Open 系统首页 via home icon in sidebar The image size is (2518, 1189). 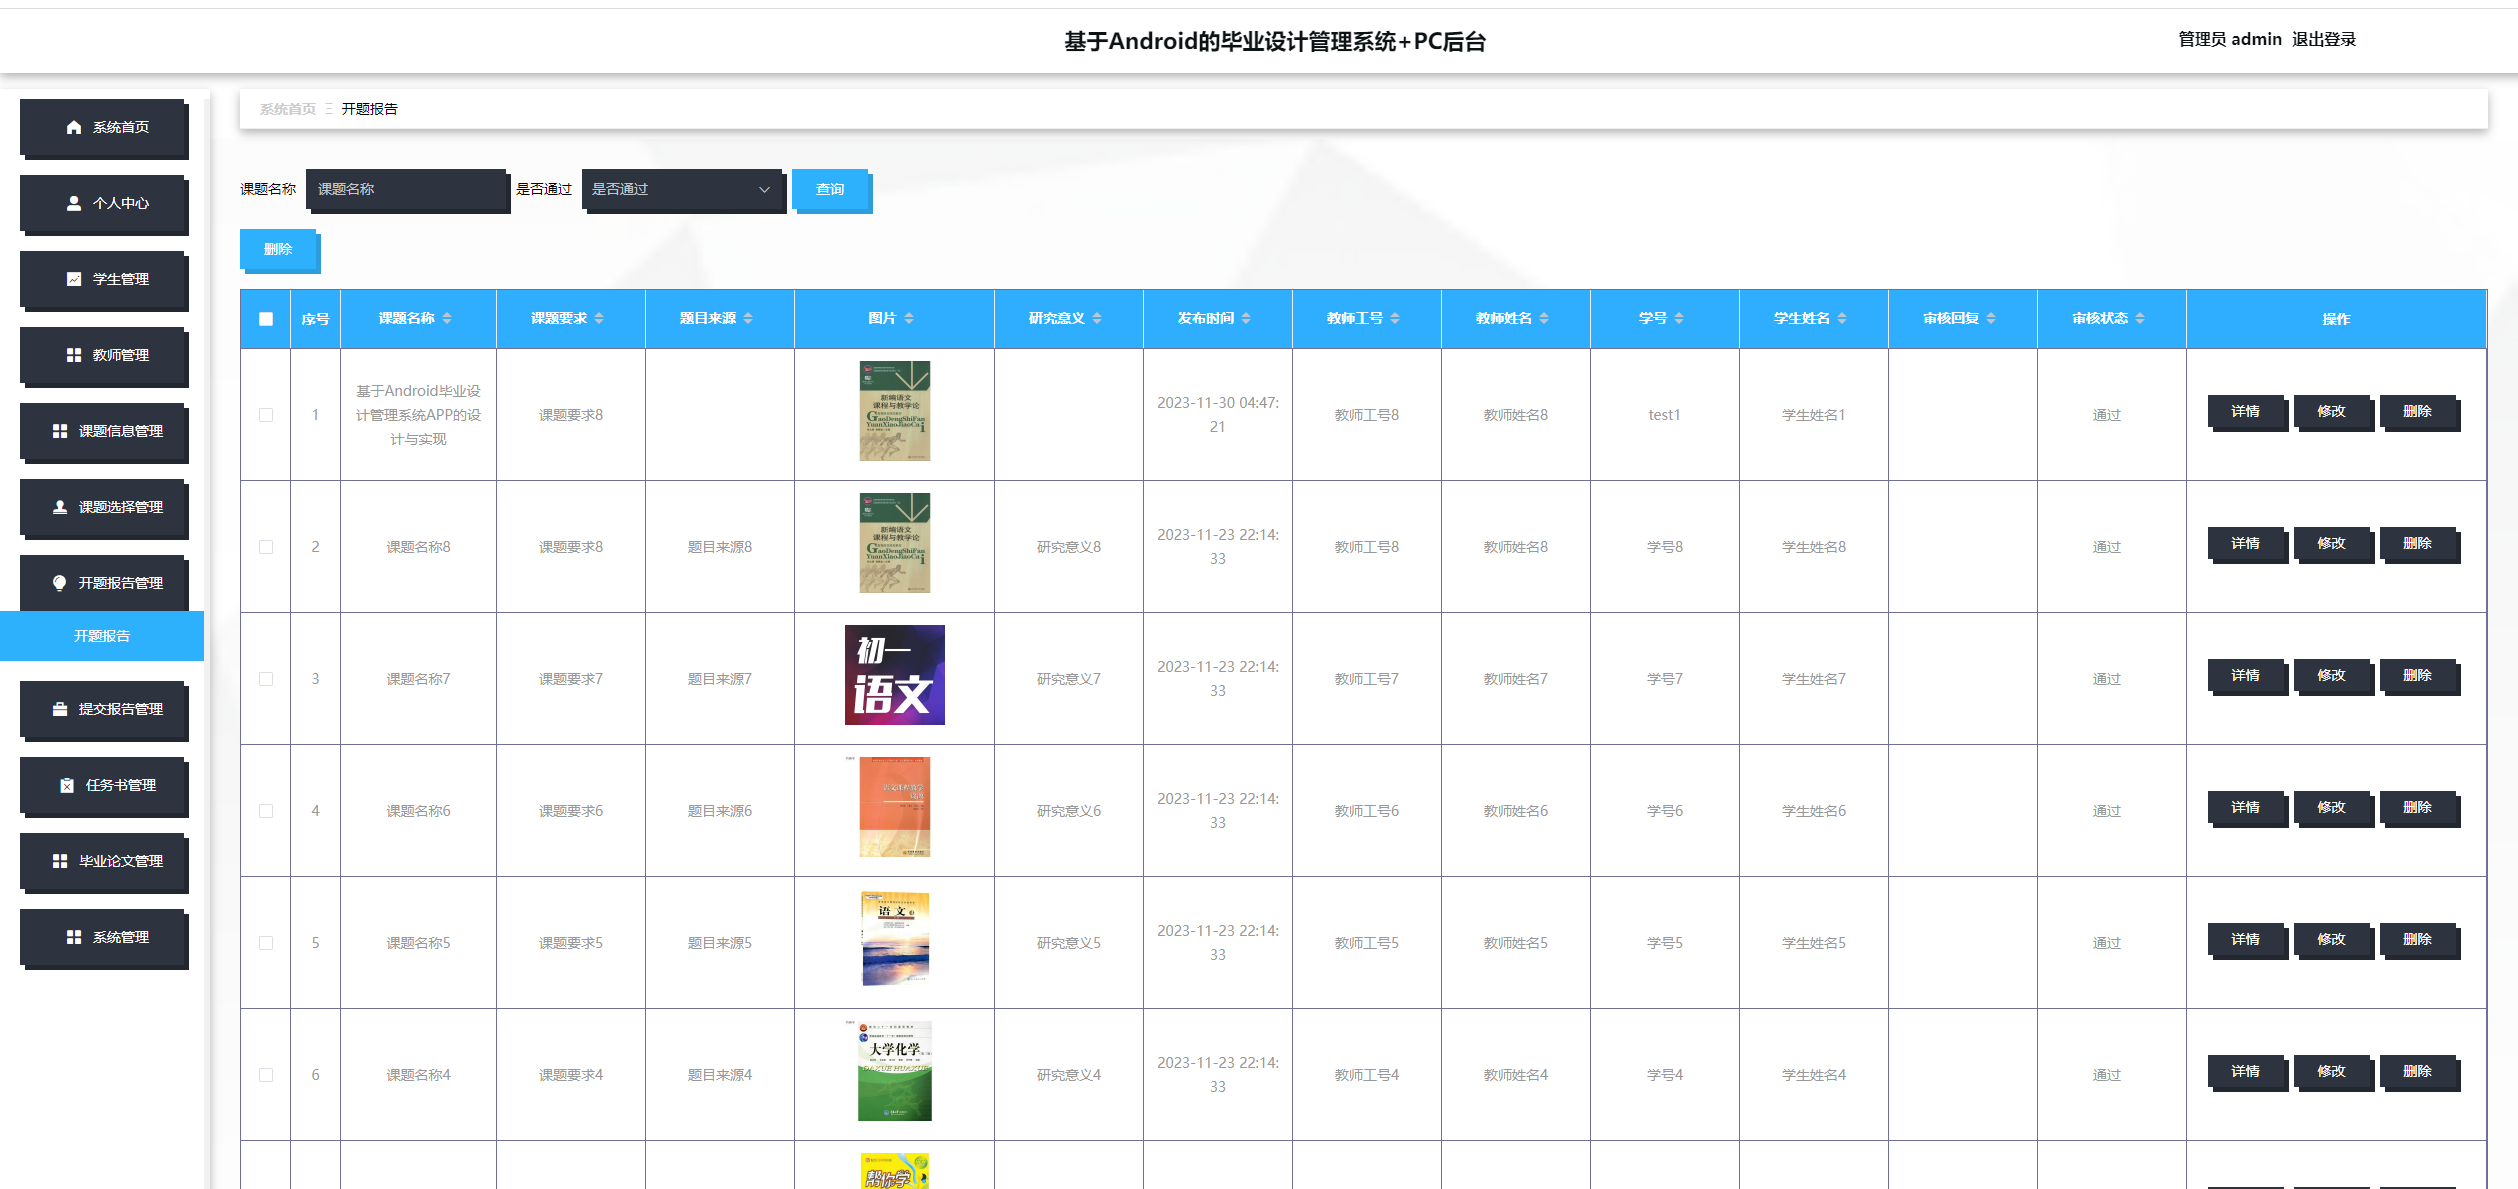[74, 128]
